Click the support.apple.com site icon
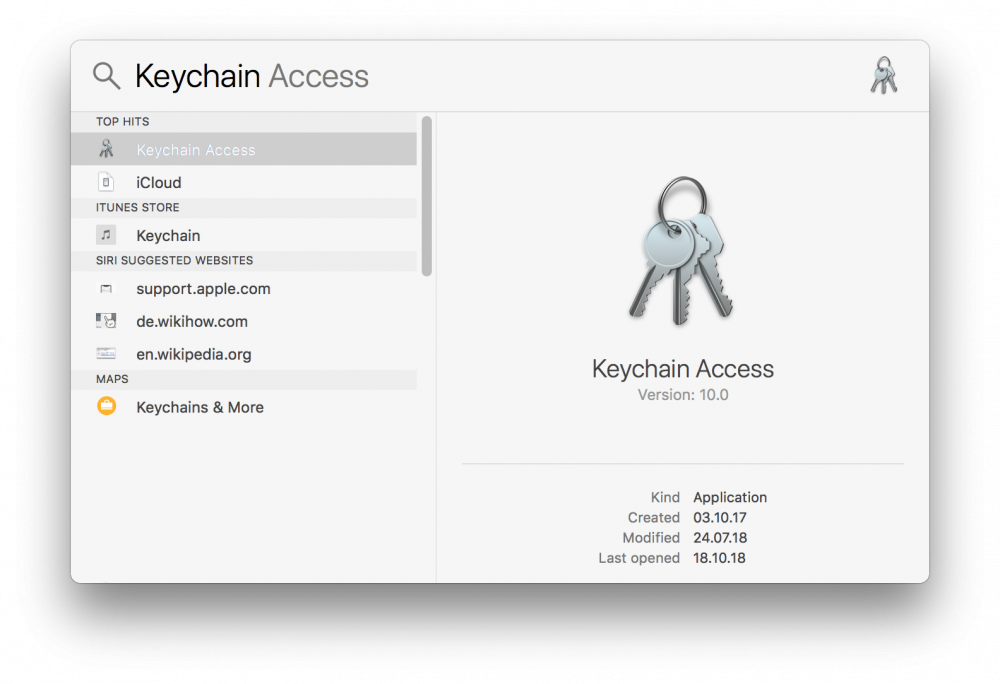 coord(106,289)
